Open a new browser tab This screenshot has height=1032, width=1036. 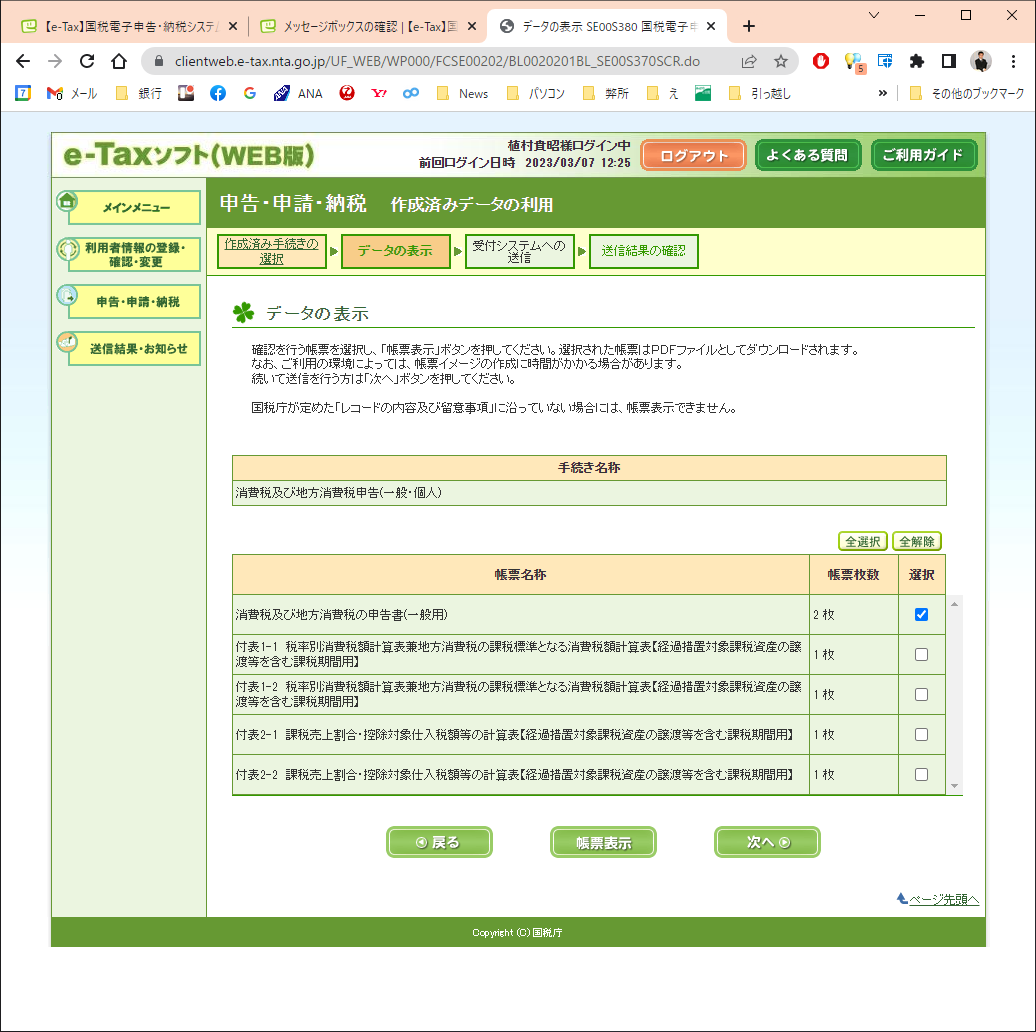(x=749, y=26)
